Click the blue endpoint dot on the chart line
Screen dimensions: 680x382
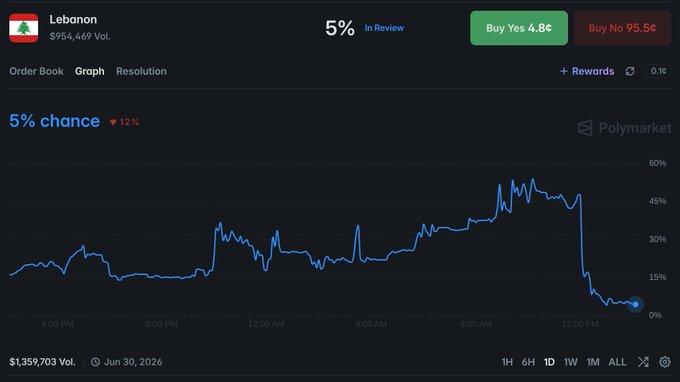coord(635,304)
